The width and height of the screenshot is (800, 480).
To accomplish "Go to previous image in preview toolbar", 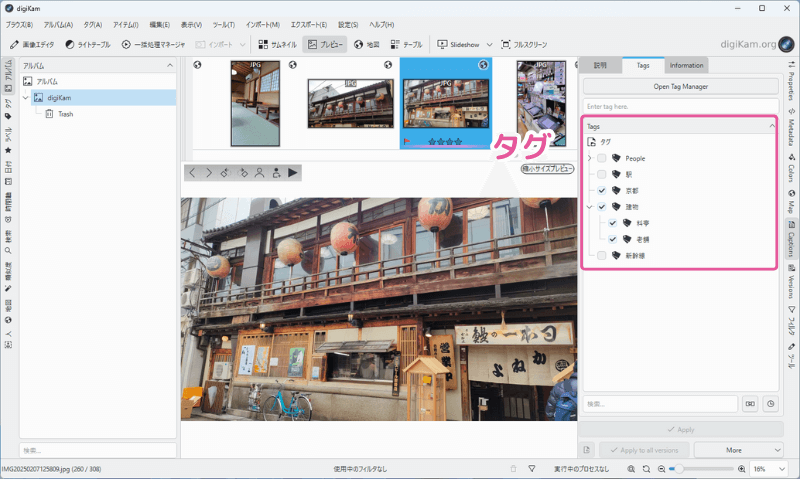I will (x=193, y=172).
